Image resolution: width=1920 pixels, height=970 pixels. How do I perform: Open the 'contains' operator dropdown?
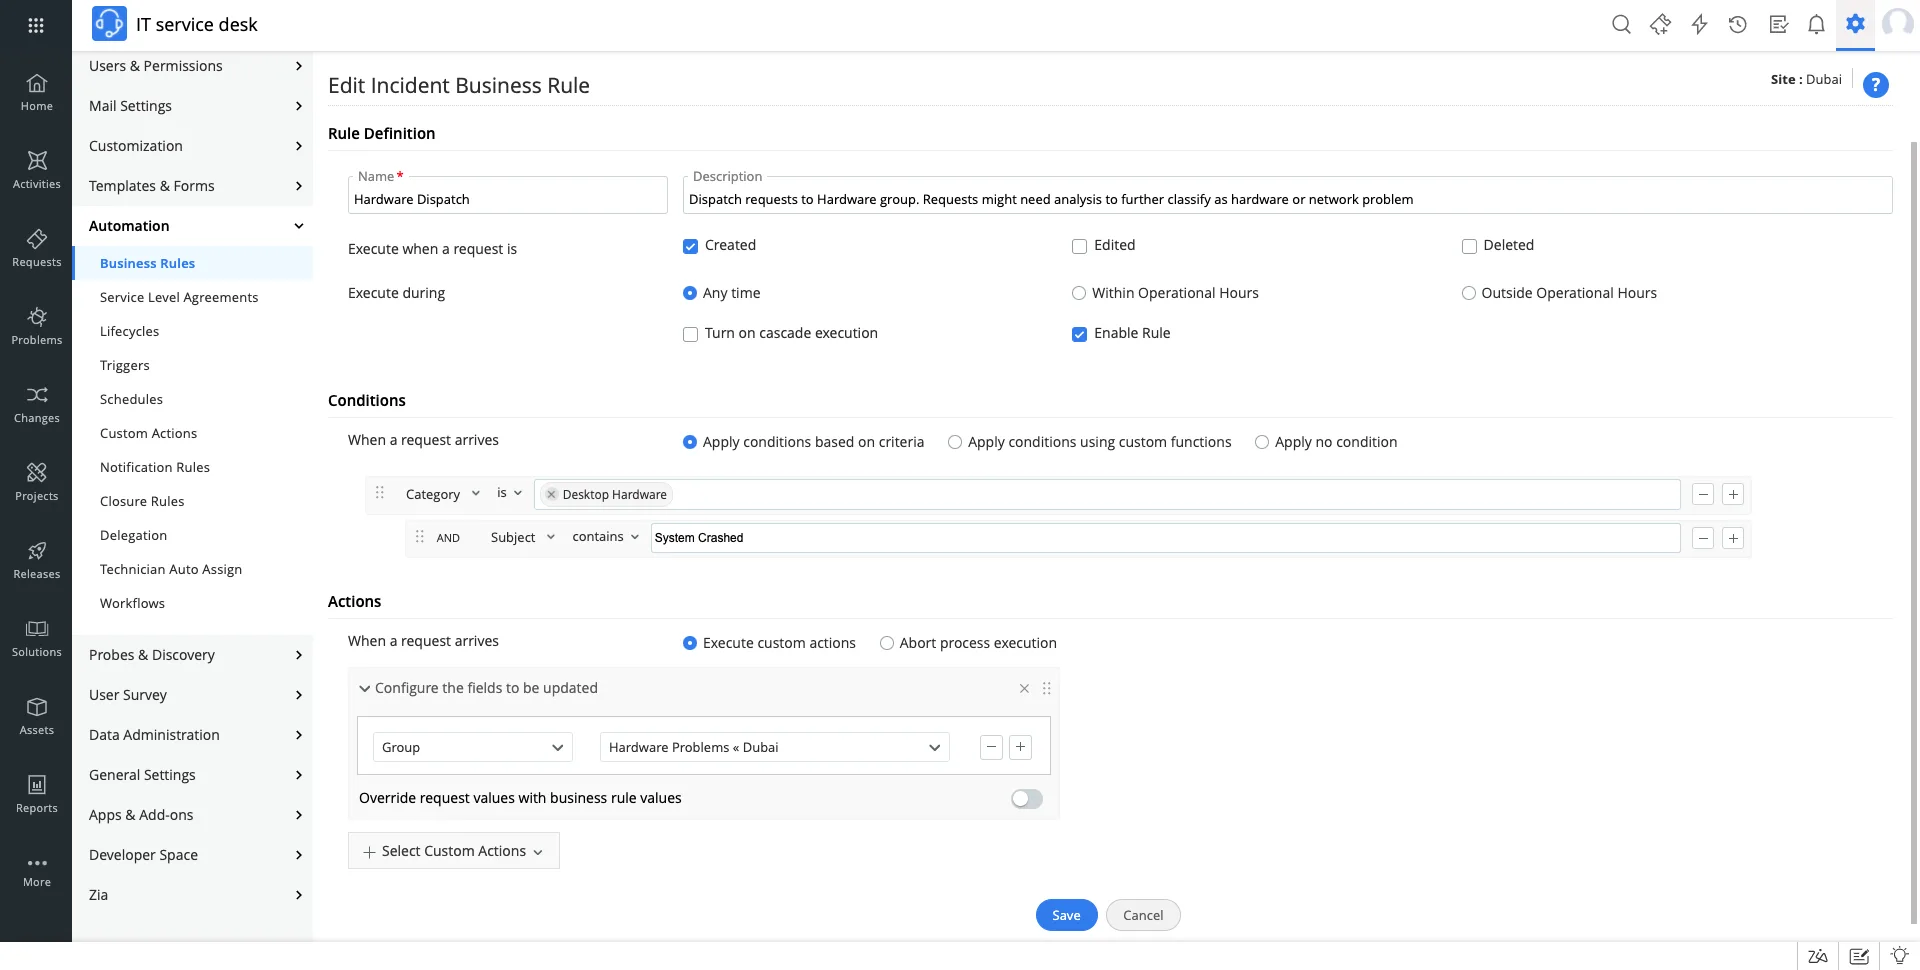click(x=605, y=537)
